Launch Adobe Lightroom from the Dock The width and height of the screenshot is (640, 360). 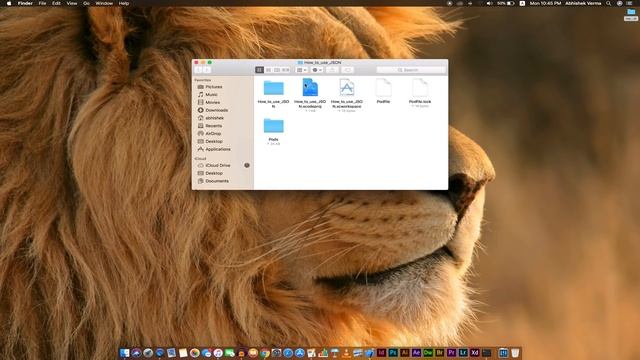(463, 353)
